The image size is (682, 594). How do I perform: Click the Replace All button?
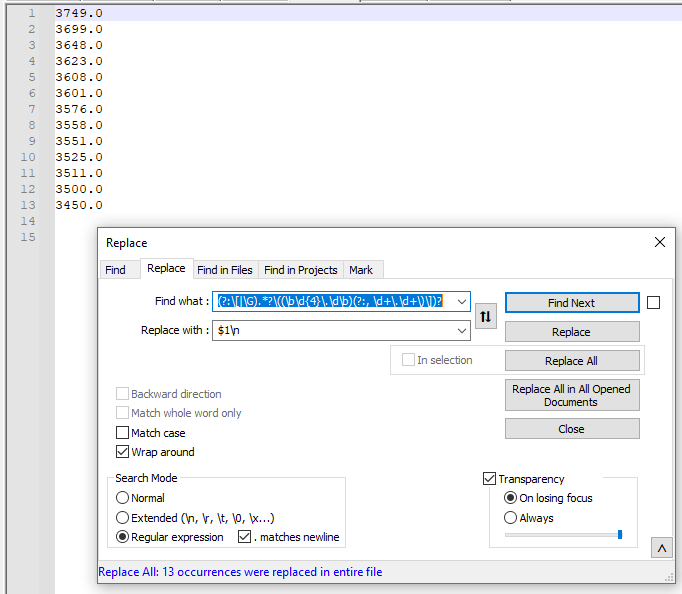pos(572,361)
